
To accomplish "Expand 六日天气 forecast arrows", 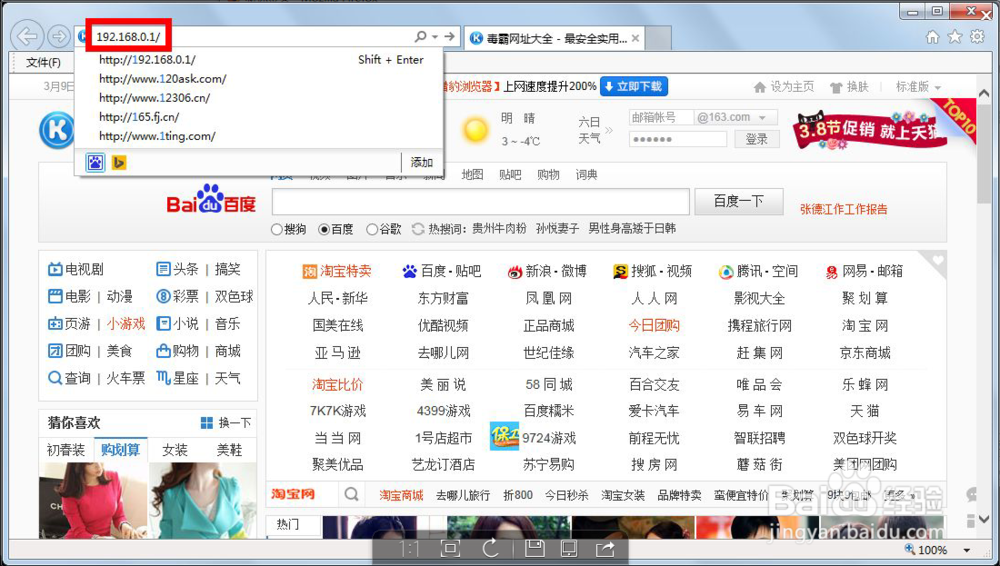I will point(608,130).
